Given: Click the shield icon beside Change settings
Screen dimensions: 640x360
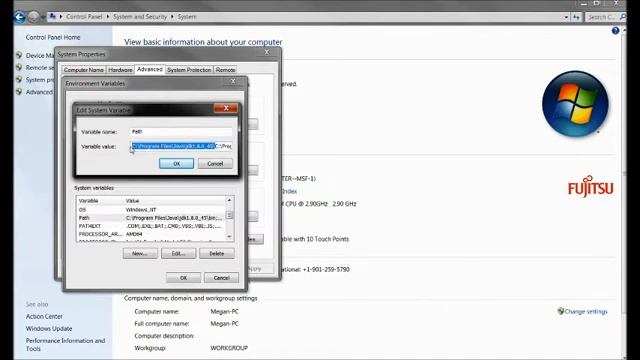Looking at the screenshot, I should click(x=560, y=311).
